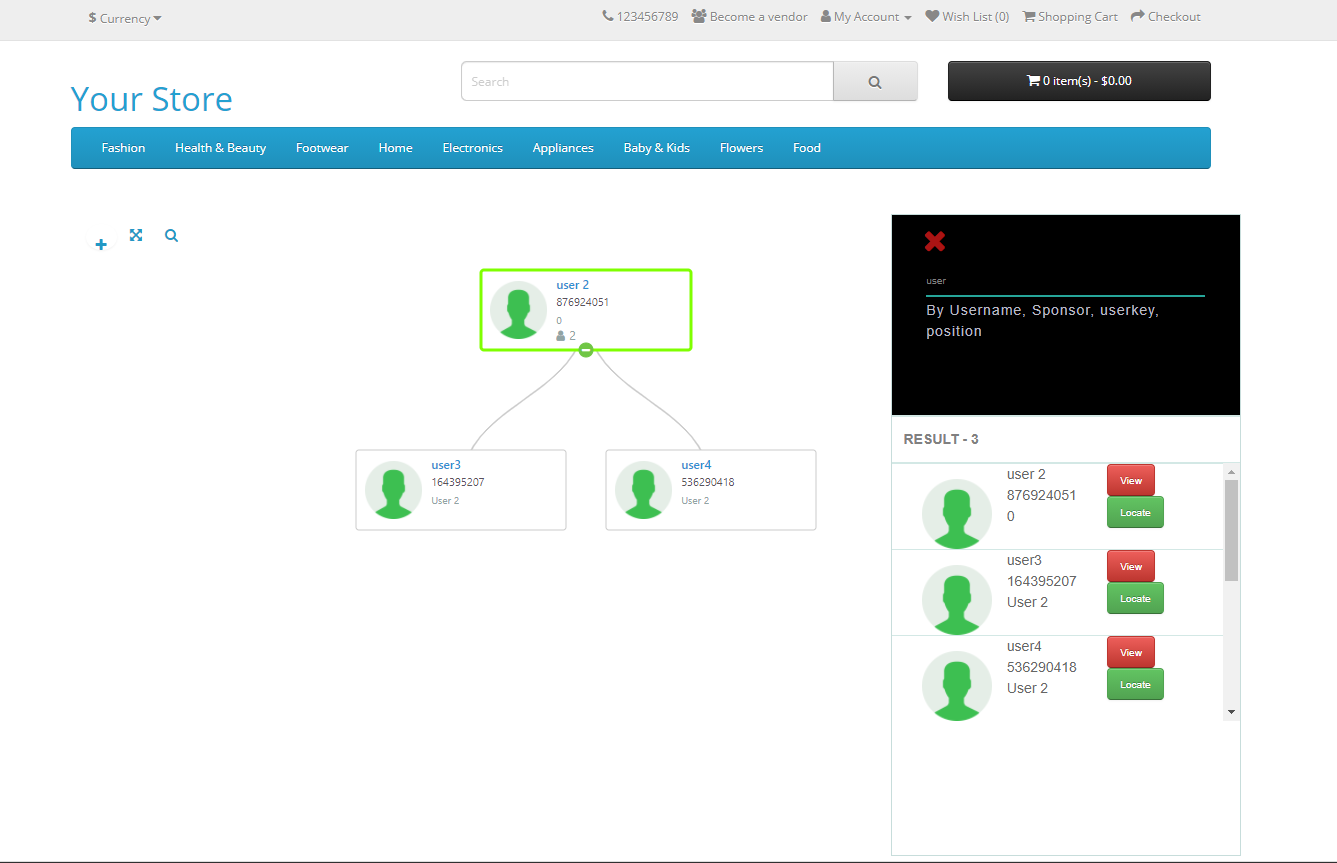Click Locate button for user4 result

point(1135,685)
